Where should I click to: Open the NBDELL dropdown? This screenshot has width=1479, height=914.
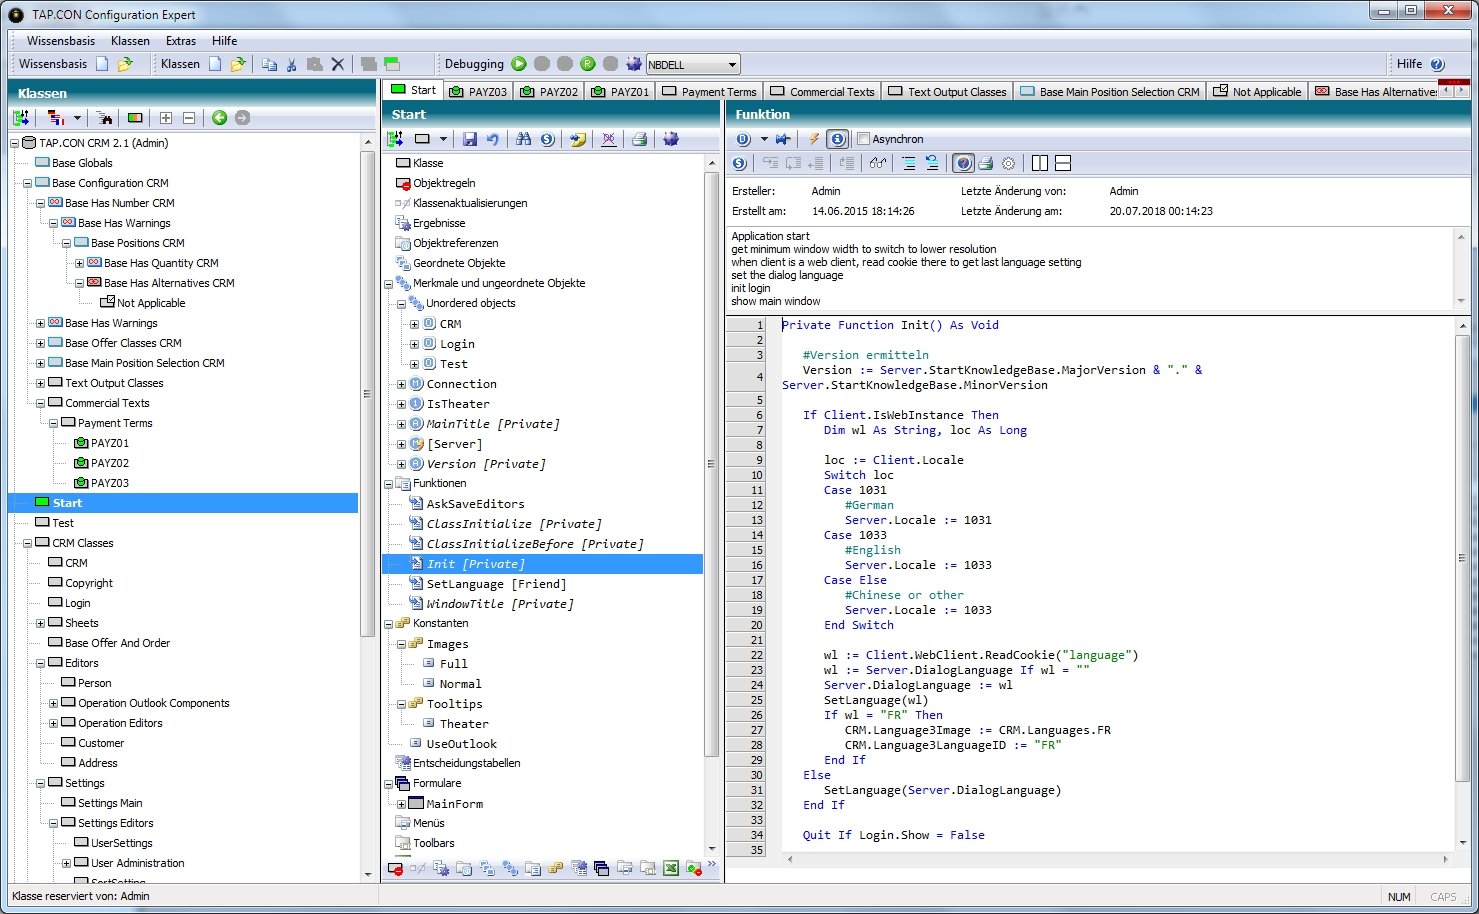pos(732,65)
